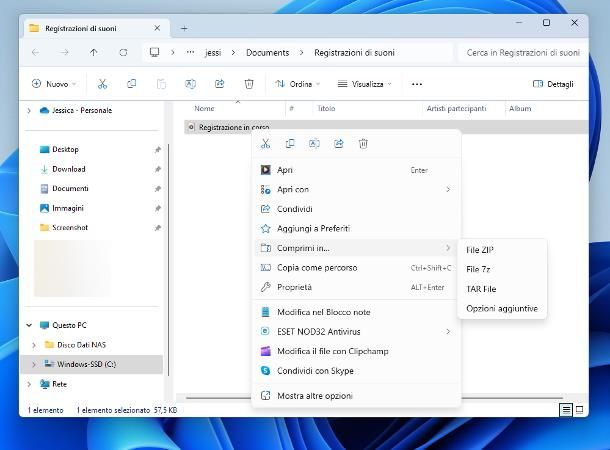Click the Delete trash icon in the context menu
The image size is (610, 450).
(363, 144)
